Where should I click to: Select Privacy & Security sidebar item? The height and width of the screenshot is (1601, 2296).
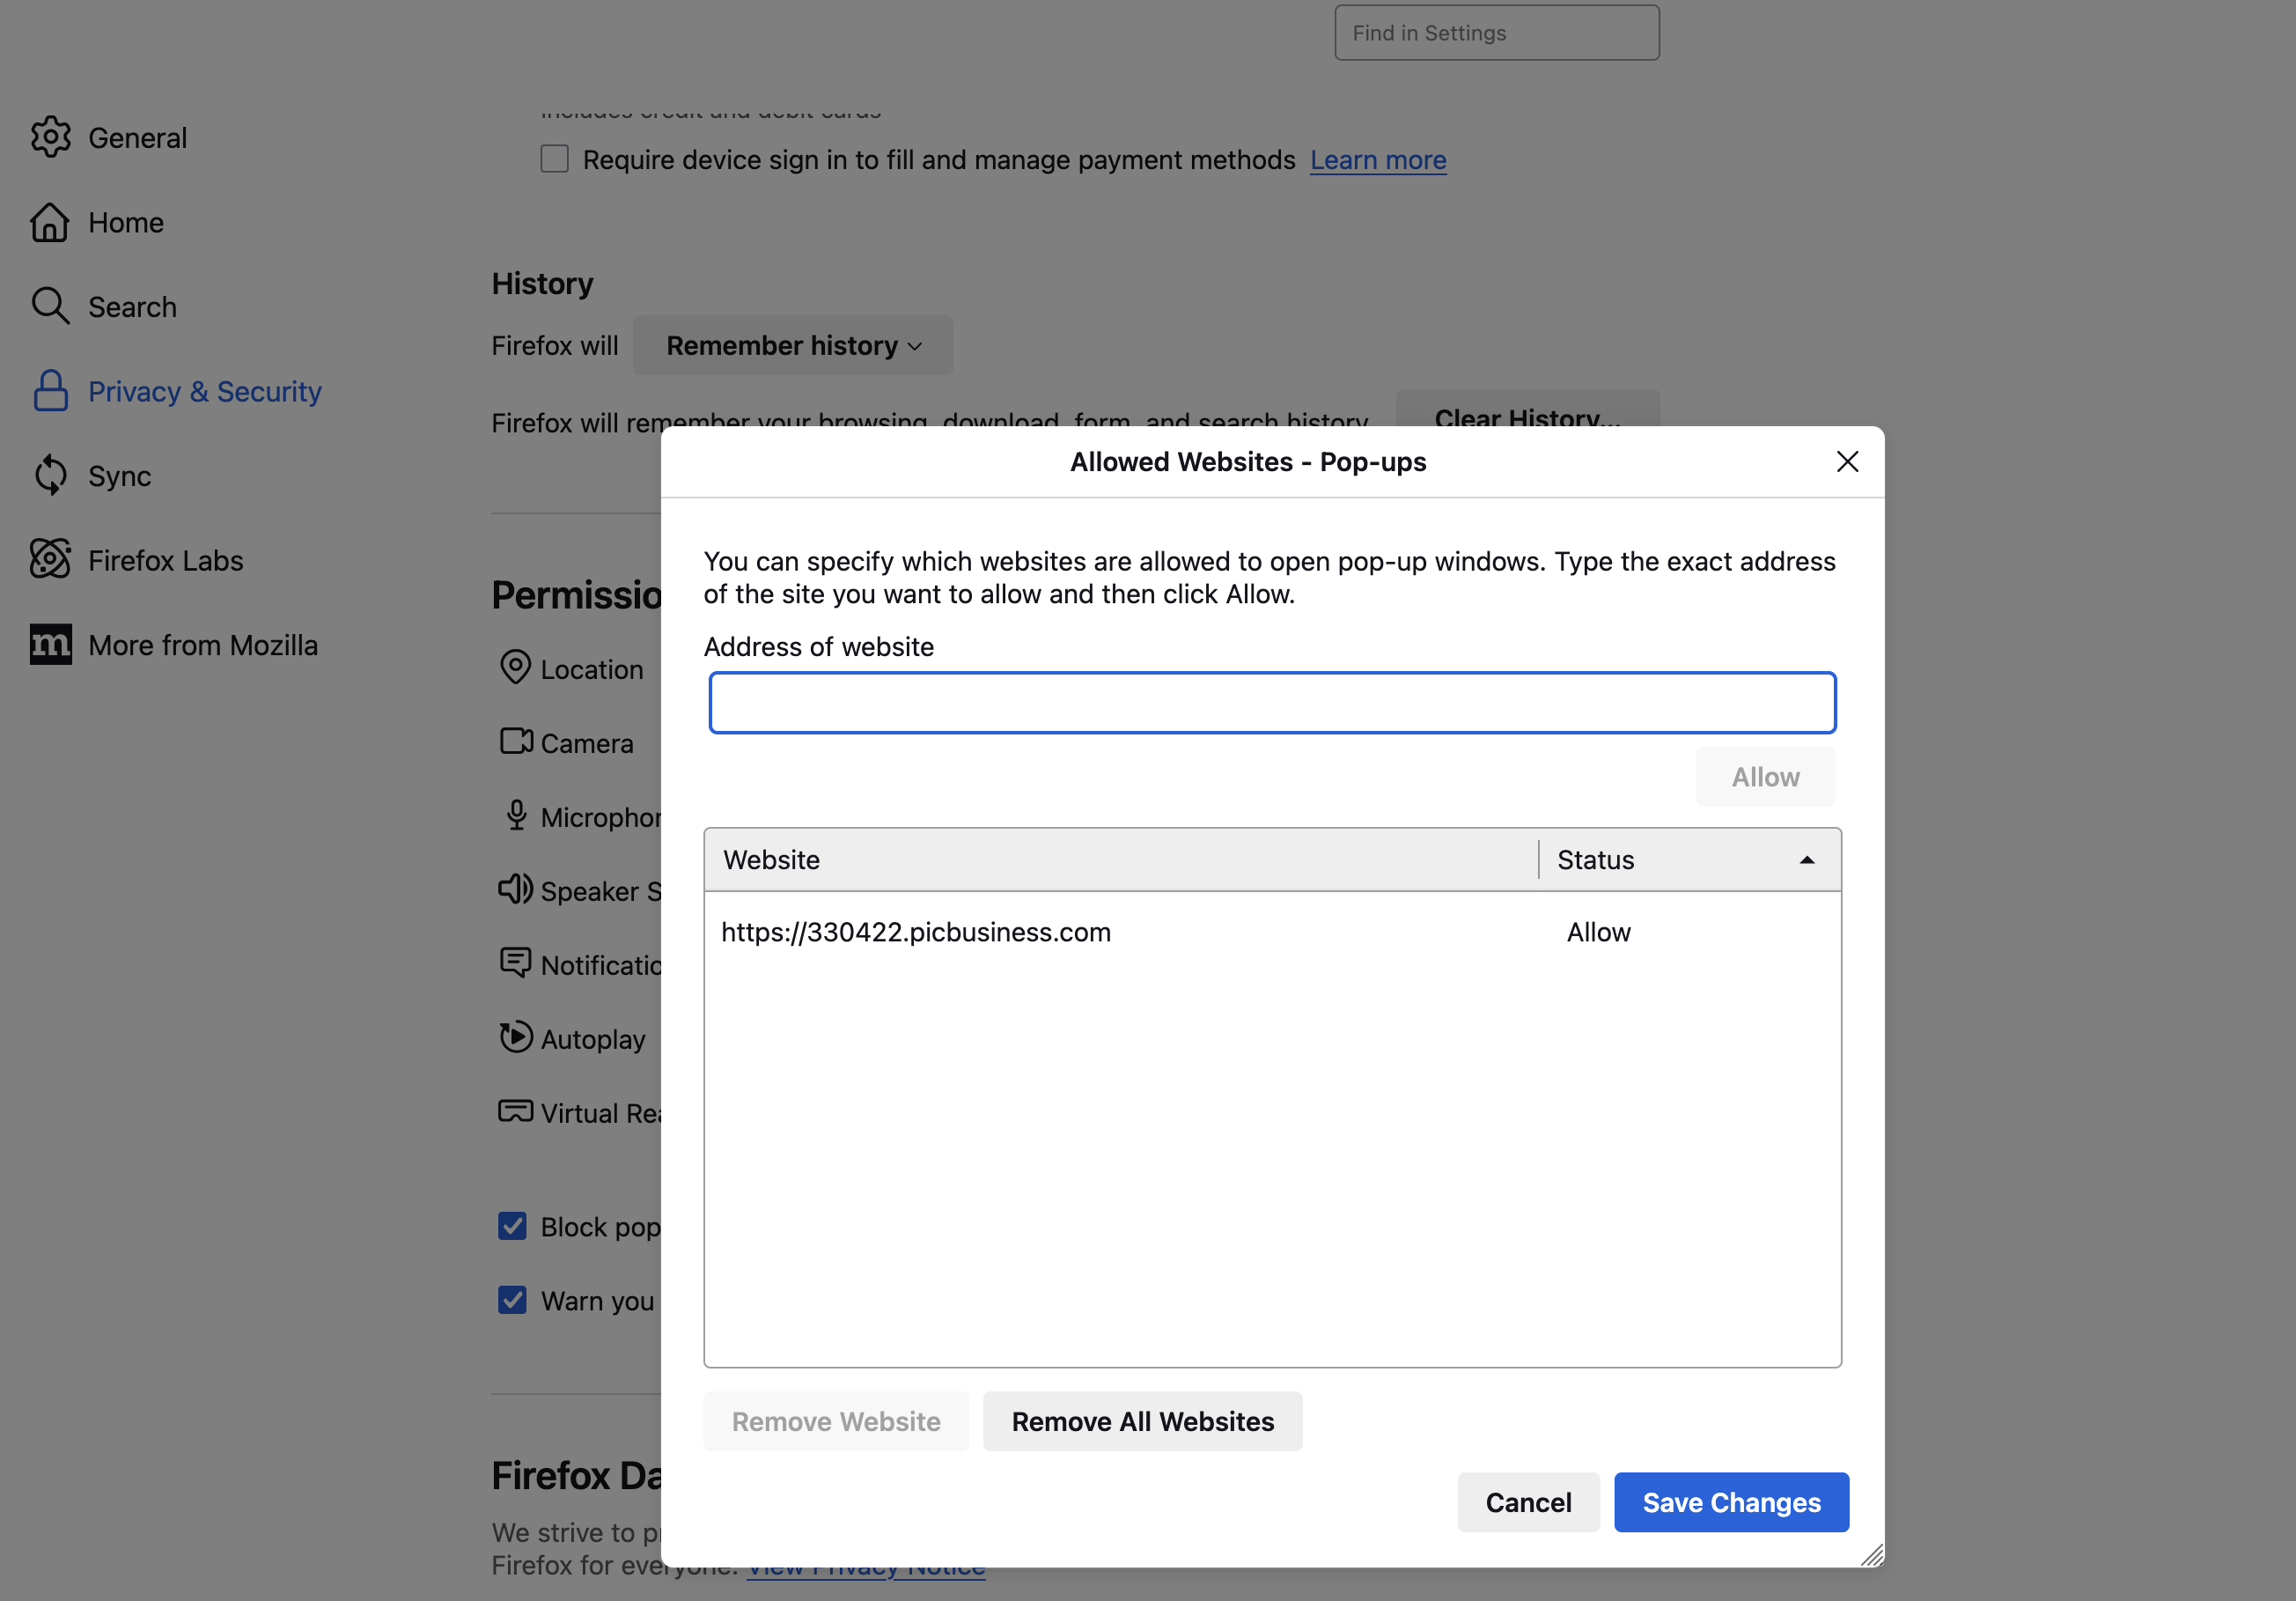pyautogui.click(x=204, y=391)
